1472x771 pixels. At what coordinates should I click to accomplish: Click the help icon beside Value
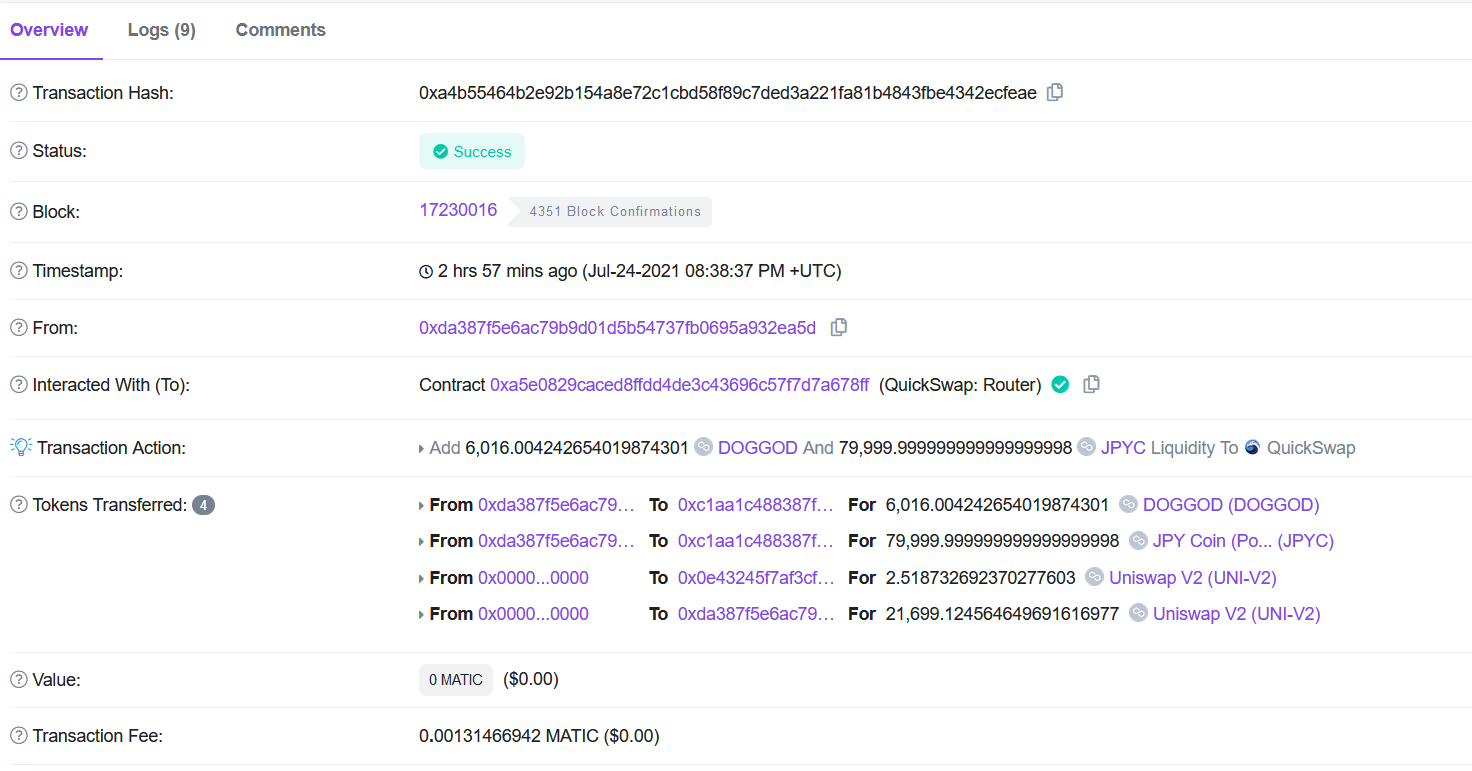click(18, 680)
